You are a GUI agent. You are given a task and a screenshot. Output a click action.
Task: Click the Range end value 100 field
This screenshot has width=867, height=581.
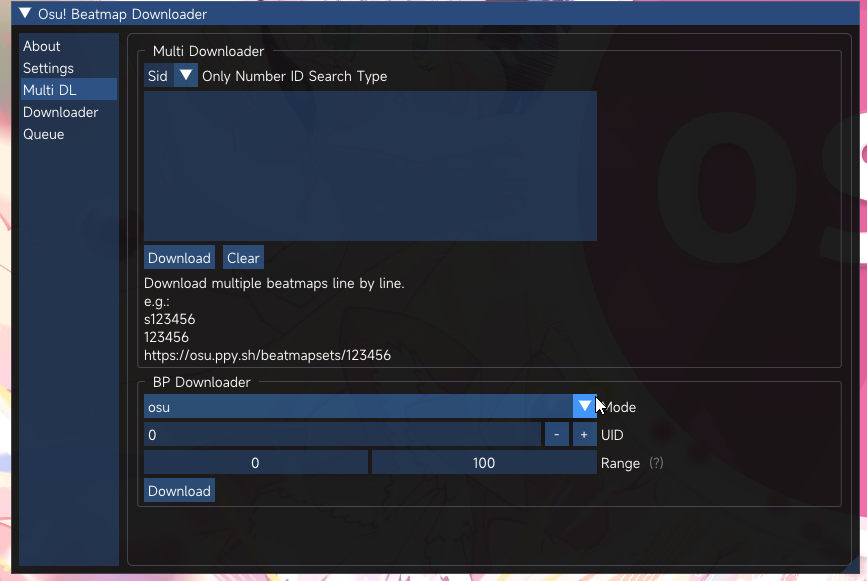[x=484, y=463]
